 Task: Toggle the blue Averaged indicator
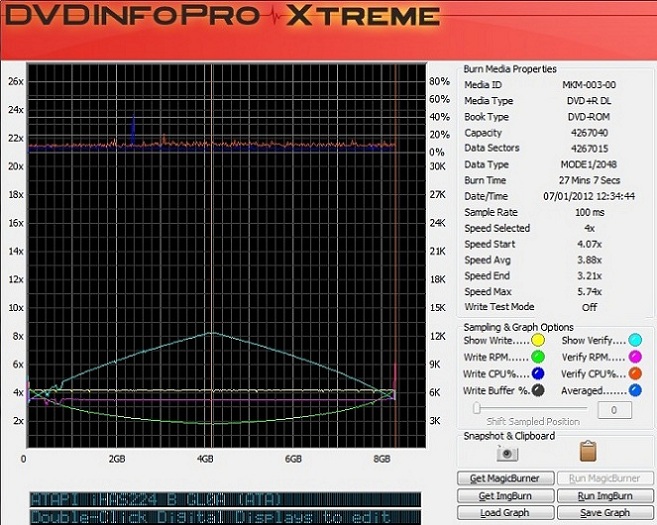(636, 391)
